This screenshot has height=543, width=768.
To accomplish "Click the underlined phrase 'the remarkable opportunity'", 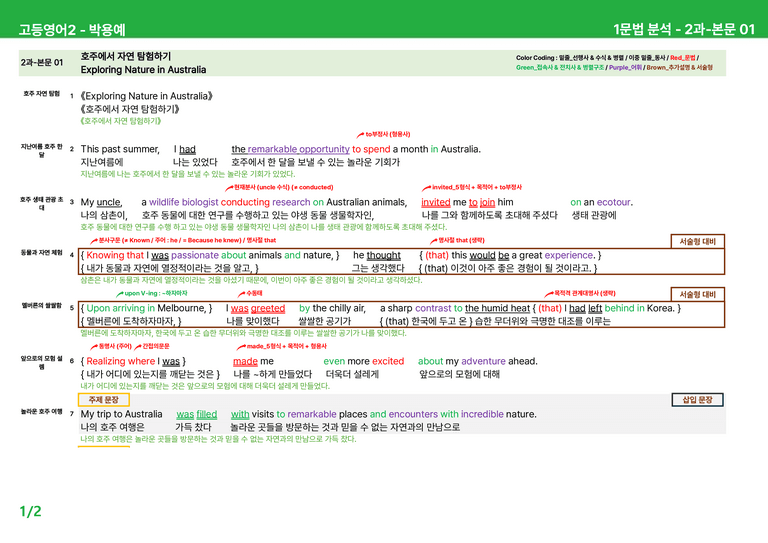I will (290, 149).
